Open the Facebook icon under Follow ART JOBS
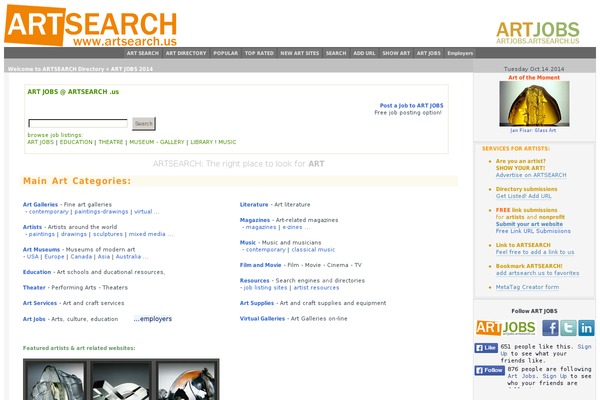600x400 pixels. pyautogui.click(x=550, y=328)
